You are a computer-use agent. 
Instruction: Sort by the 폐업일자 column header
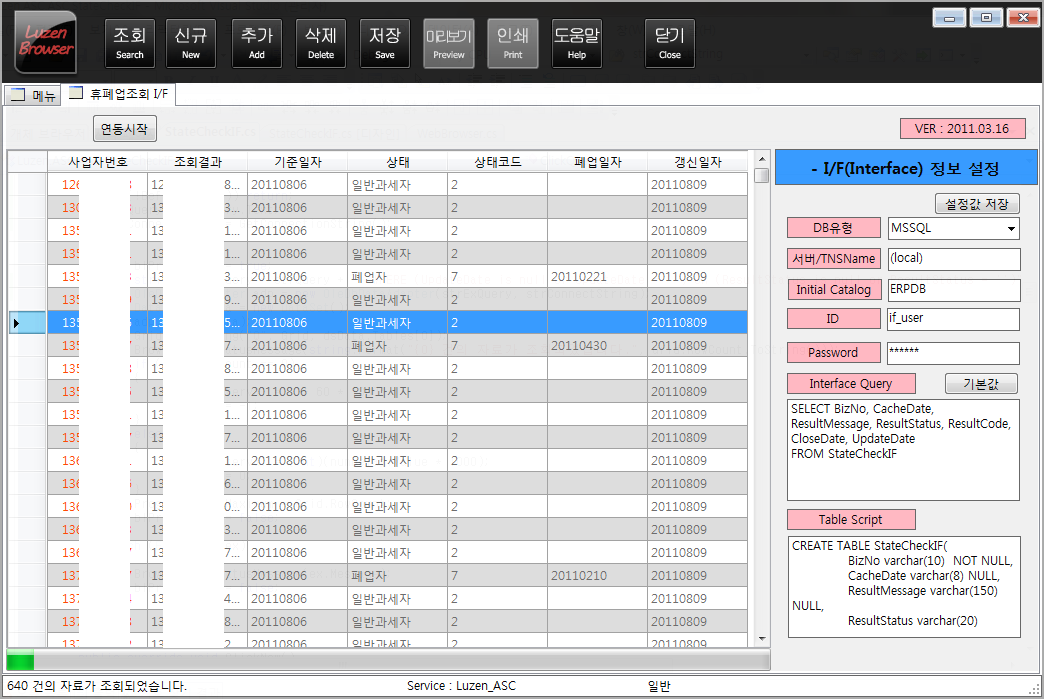click(597, 162)
